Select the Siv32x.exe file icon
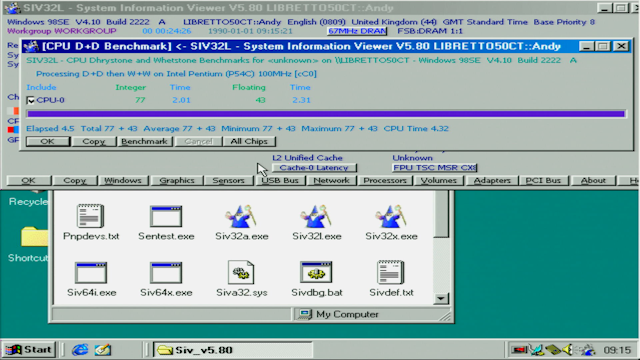 point(391,216)
